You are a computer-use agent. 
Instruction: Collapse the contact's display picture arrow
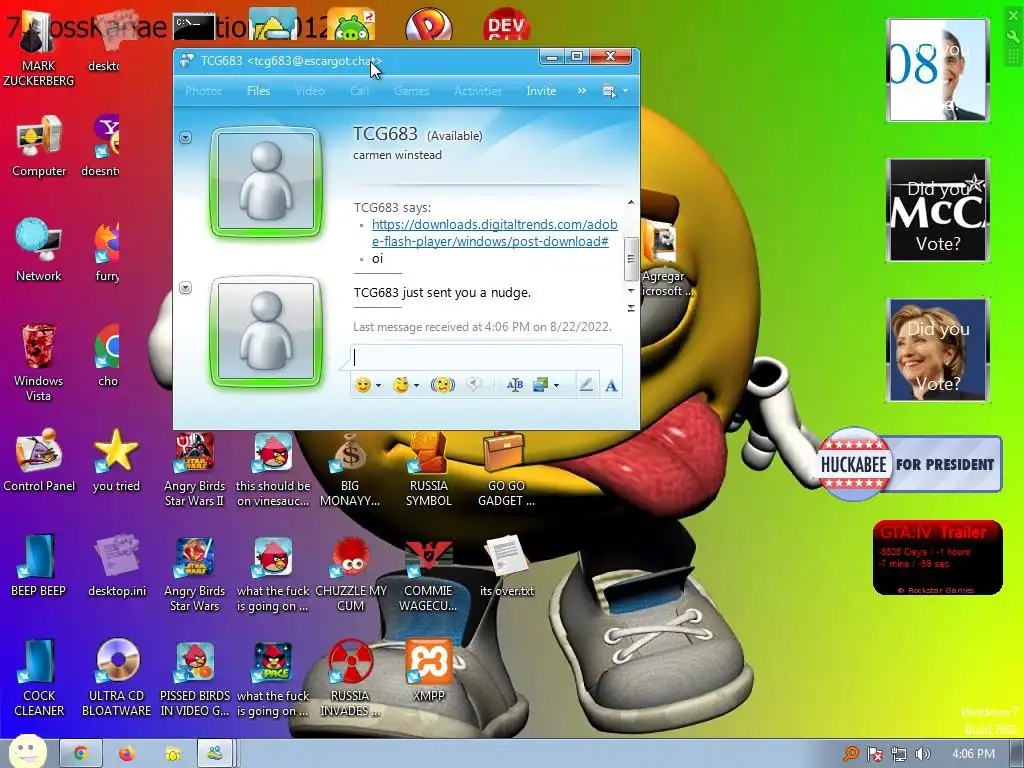tap(185, 137)
